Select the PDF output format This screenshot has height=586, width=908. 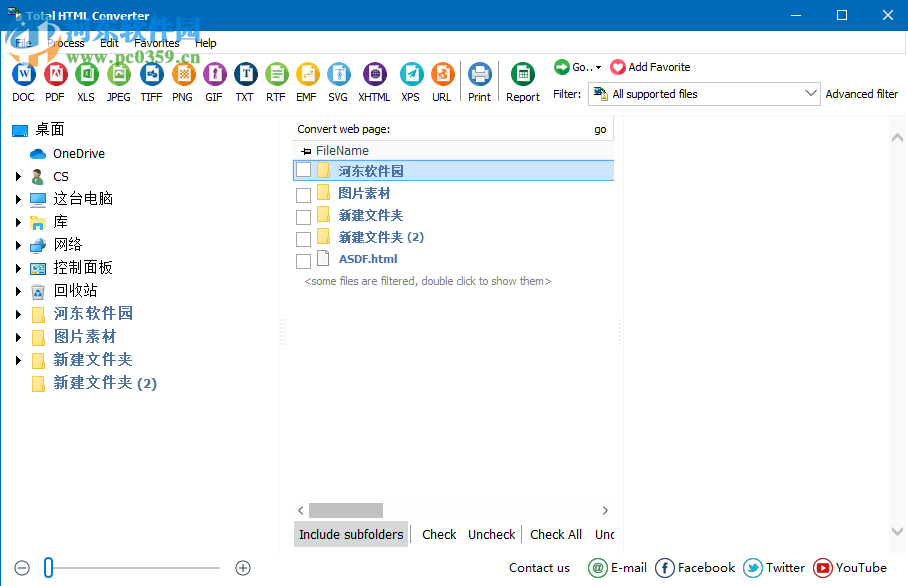[55, 74]
